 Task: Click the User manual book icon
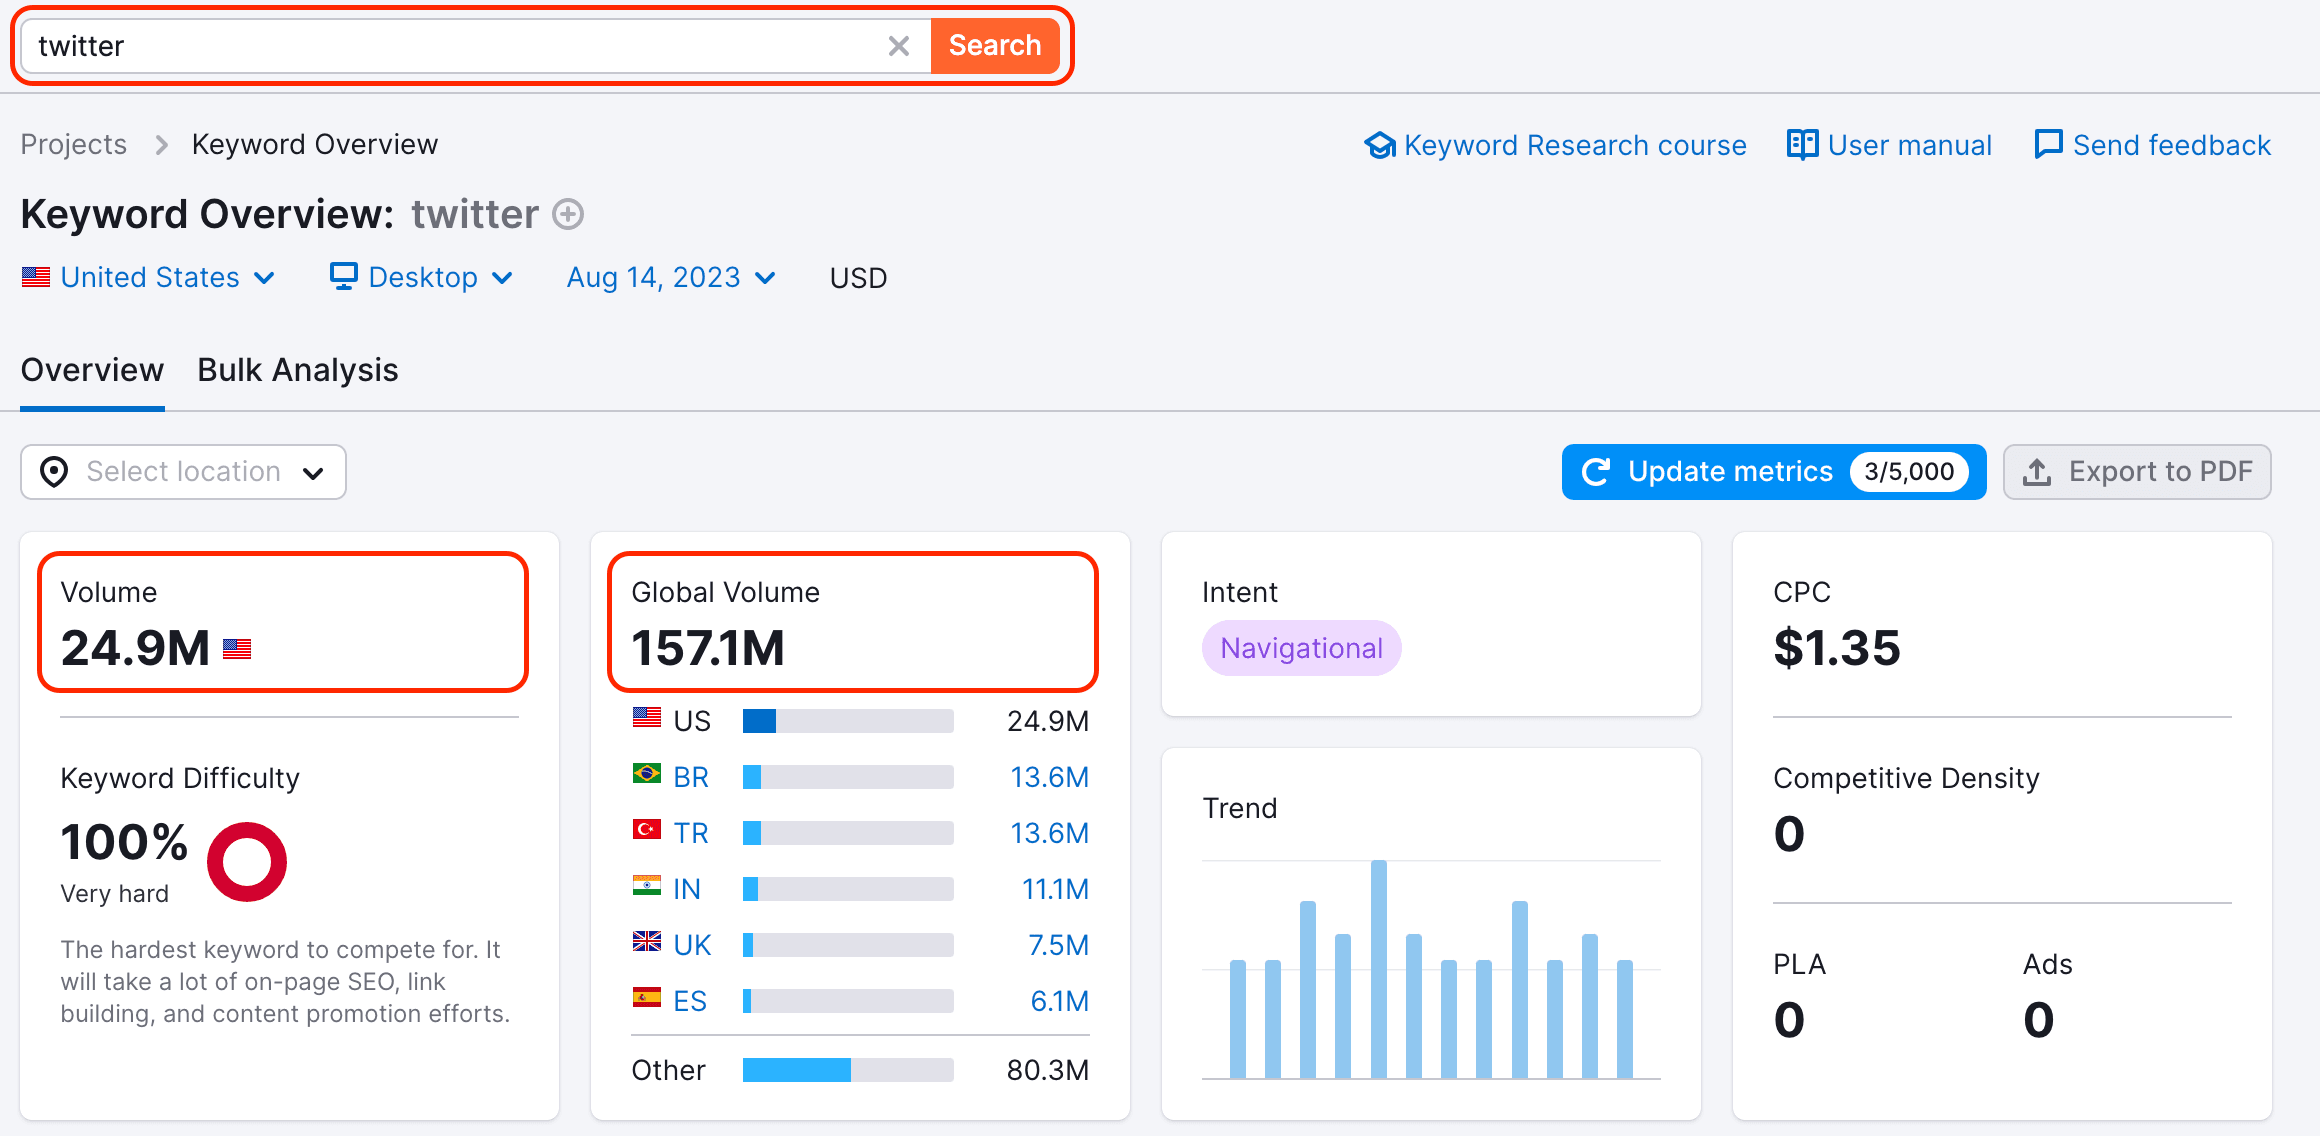[1802, 145]
